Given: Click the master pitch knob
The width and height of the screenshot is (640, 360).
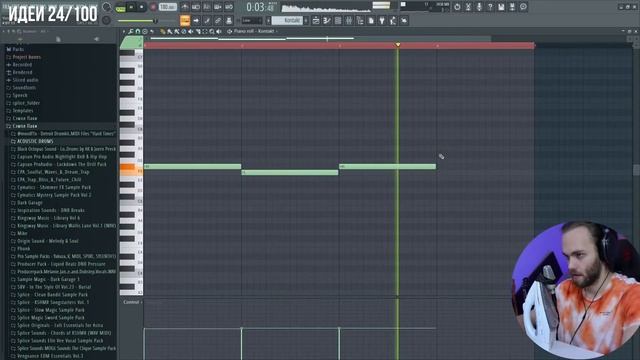Looking at the screenshot, I should [106, 20].
